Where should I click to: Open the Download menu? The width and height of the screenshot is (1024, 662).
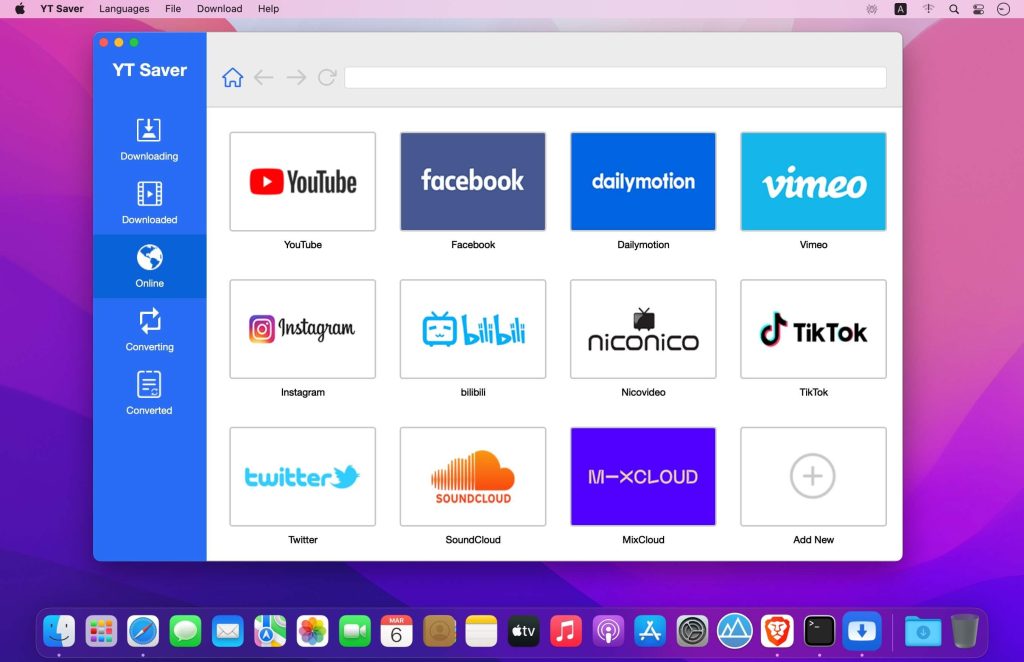(219, 9)
